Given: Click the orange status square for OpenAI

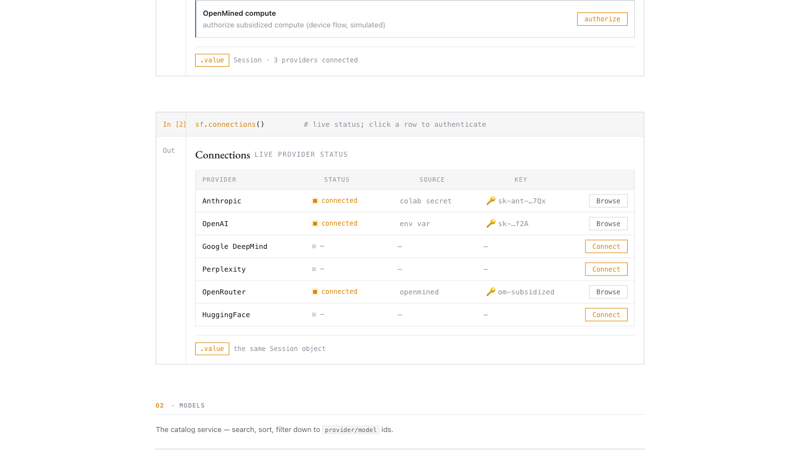Looking at the screenshot, I should pos(315,223).
